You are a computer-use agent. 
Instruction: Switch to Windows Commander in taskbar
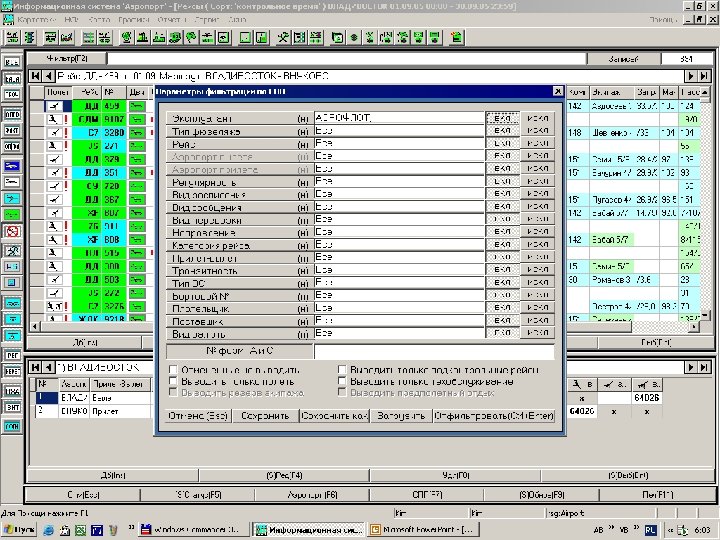tap(194, 530)
